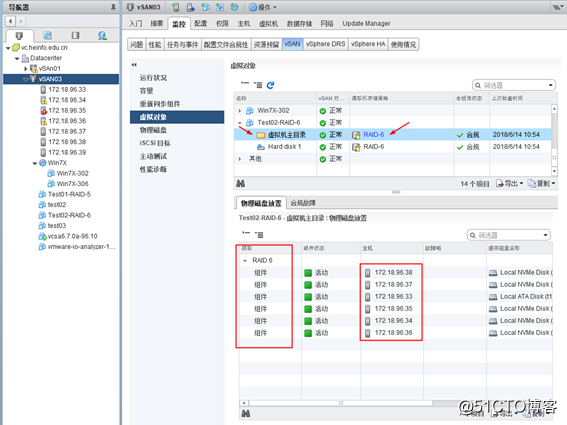Open the 数据存储 tab
Viewport: 567px width, 425px height.
point(299,24)
